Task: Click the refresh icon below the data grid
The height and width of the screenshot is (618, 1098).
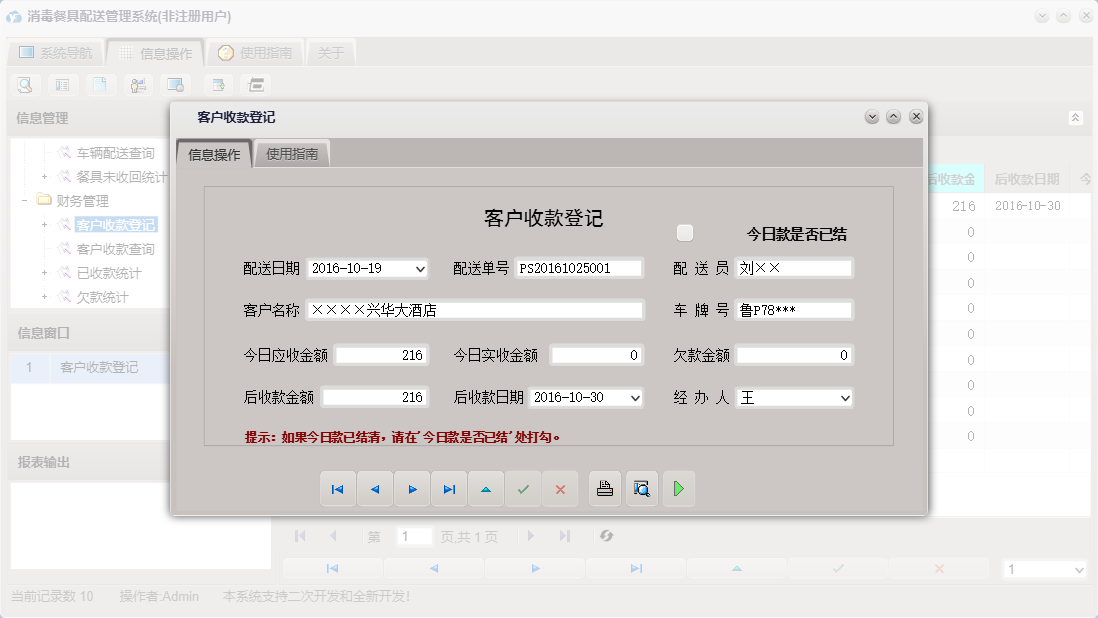Action: coord(607,536)
